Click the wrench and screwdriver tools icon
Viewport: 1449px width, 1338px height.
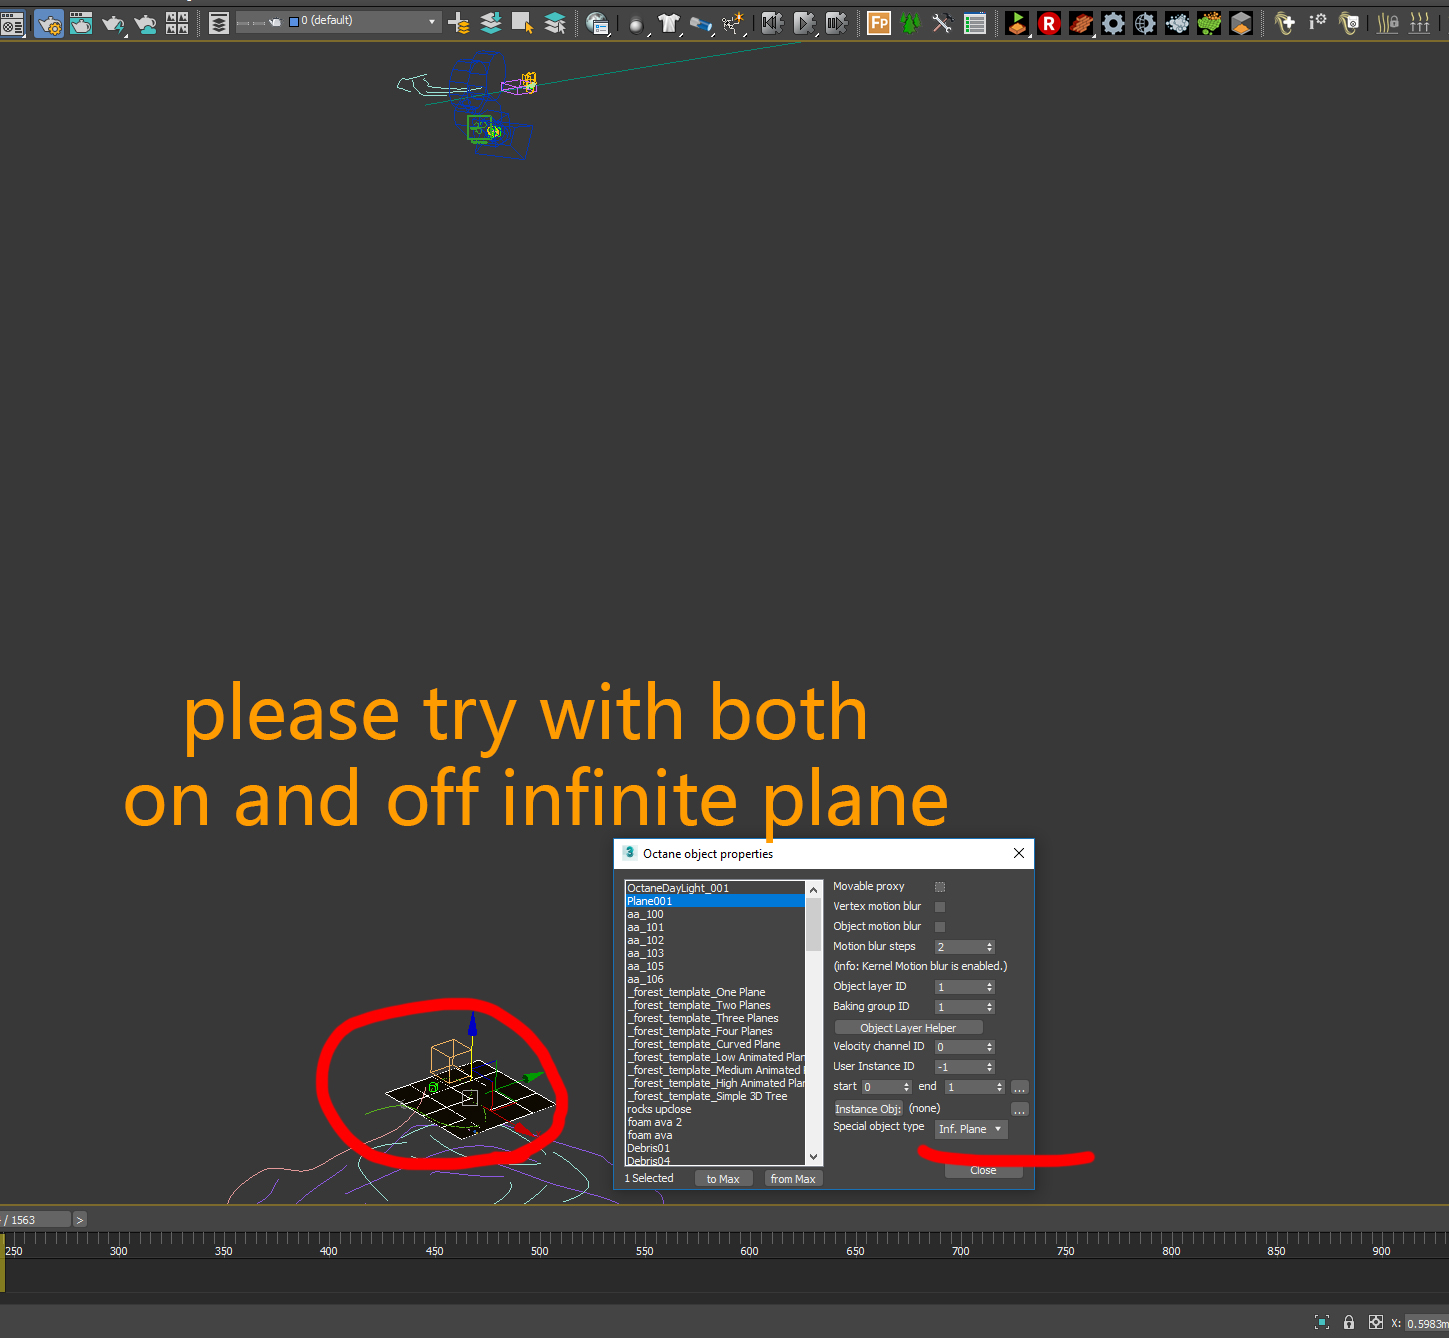tap(942, 22)
